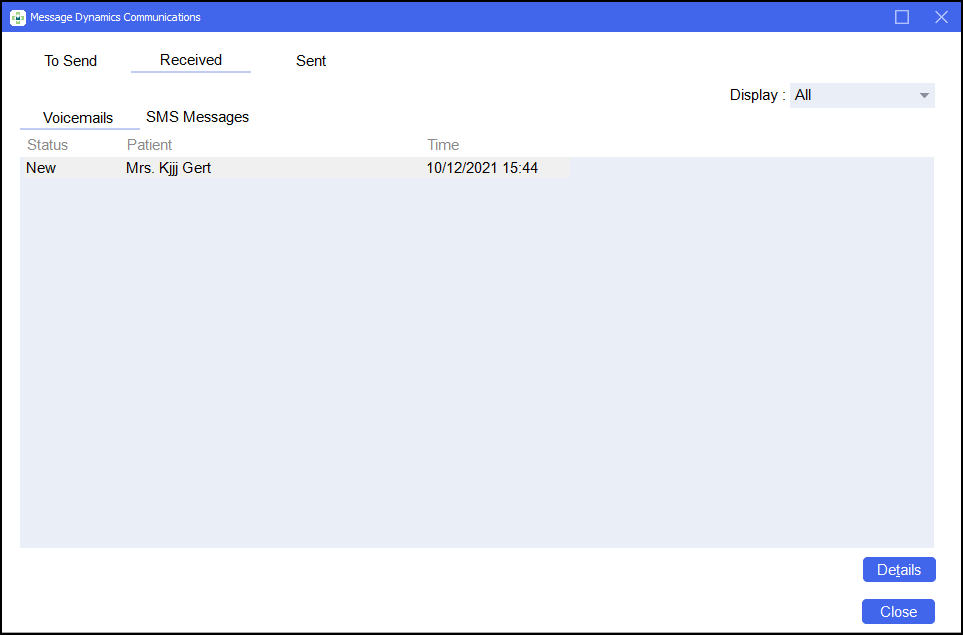Sort messages by Time column header
Viewport: 963px width, 635px height.
click(x=443, y=145)
